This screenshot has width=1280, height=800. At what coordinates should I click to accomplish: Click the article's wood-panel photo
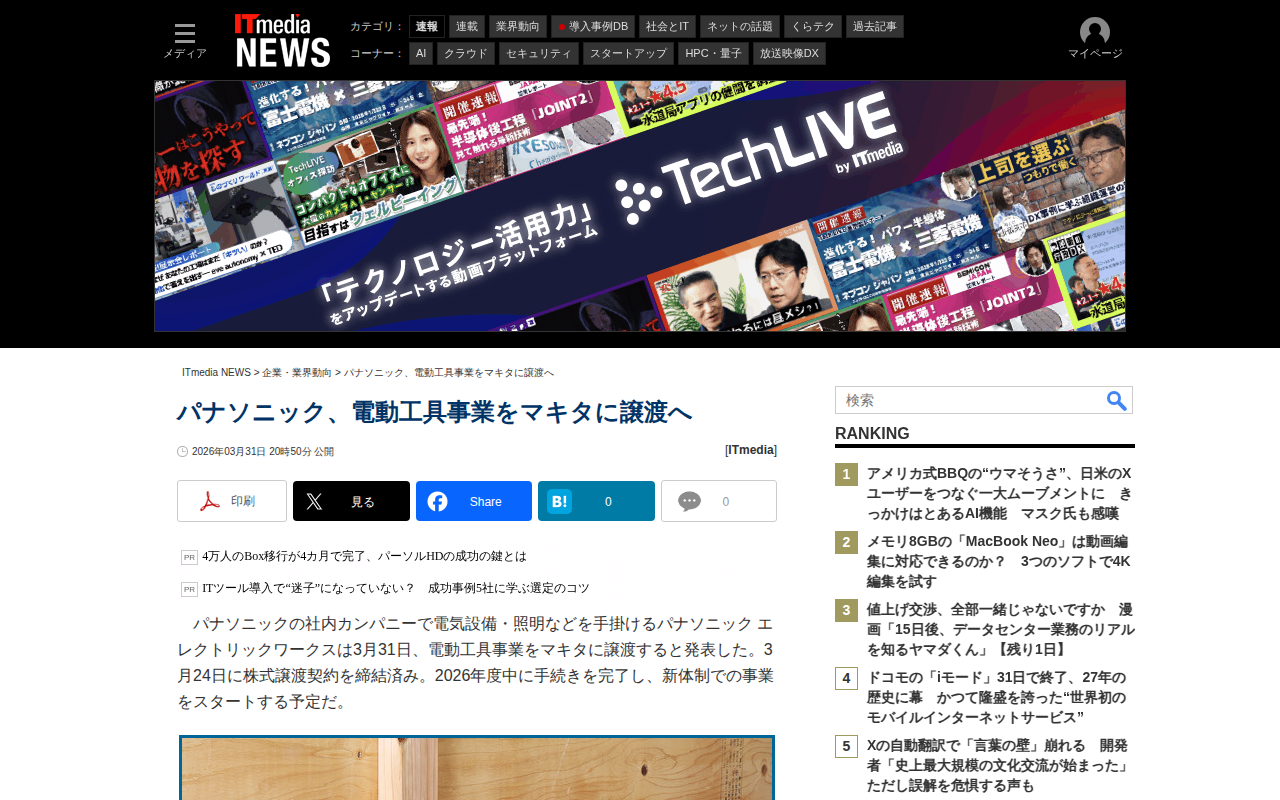coord(477,768)
